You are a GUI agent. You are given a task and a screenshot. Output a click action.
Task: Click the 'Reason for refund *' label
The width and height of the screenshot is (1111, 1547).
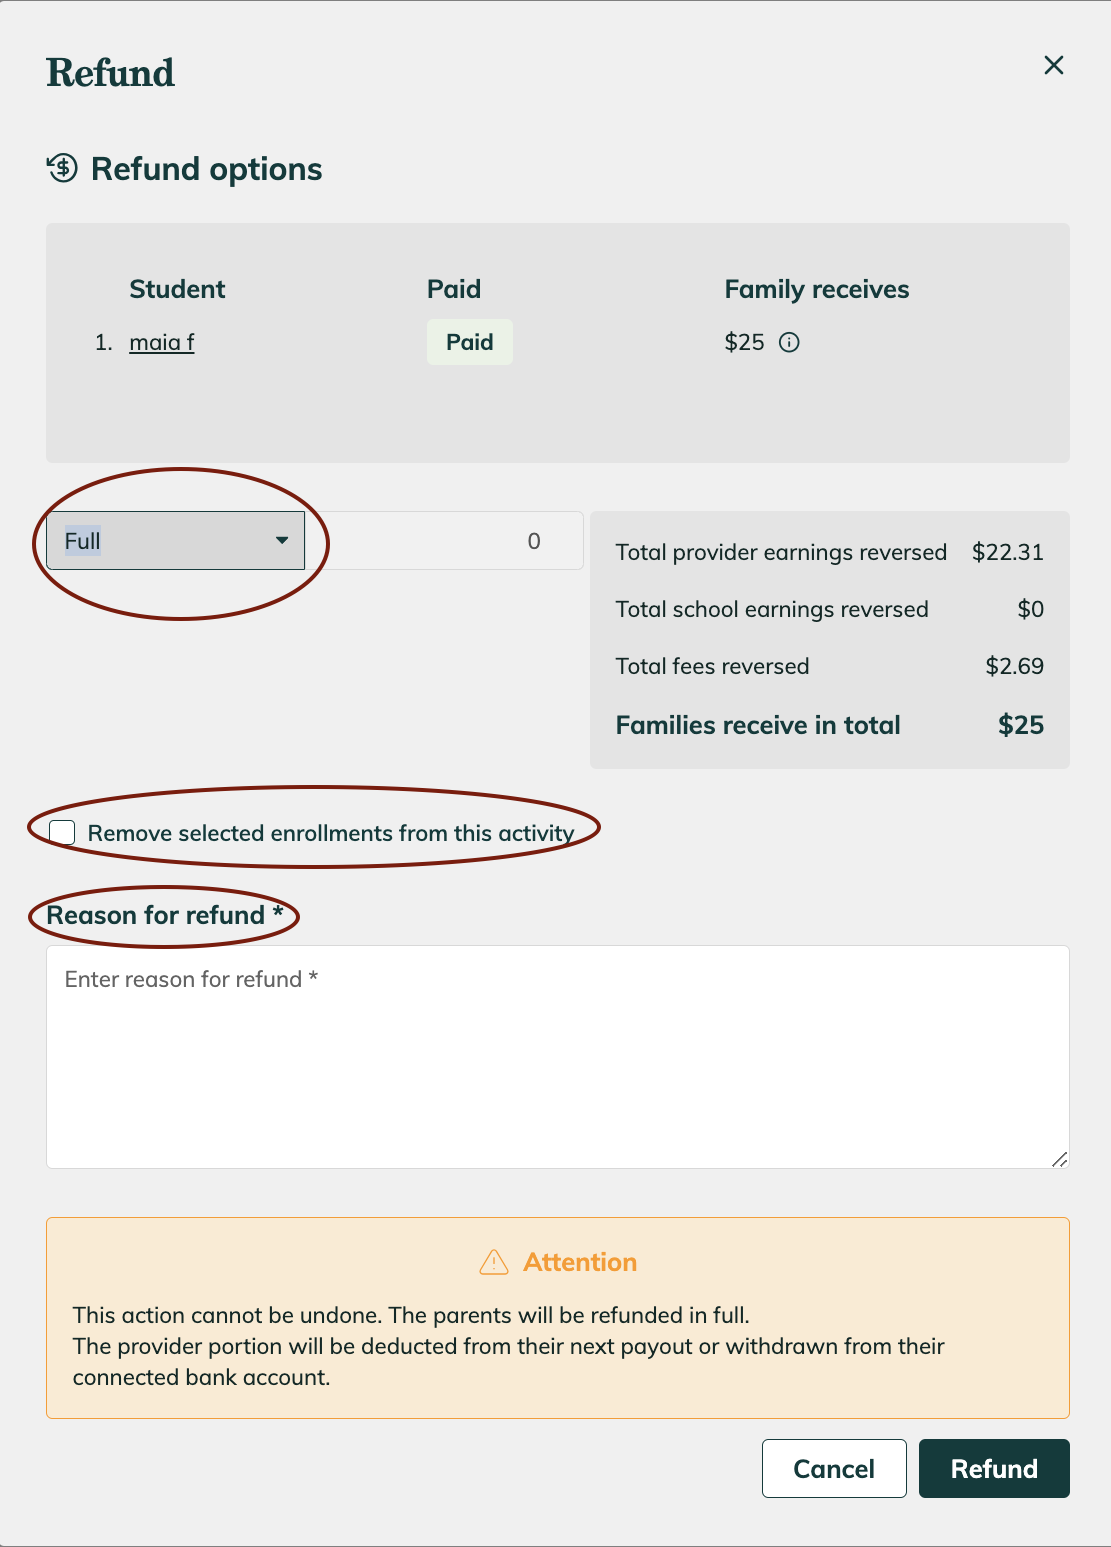tap(165, 915)
